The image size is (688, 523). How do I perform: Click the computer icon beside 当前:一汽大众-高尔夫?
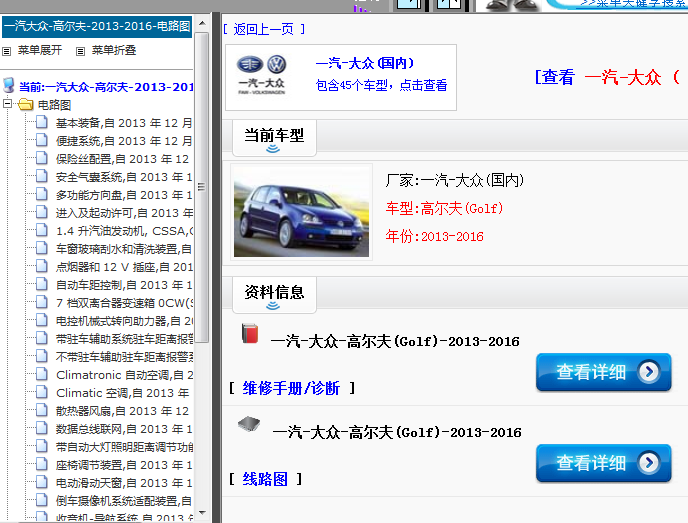(8, 85)
